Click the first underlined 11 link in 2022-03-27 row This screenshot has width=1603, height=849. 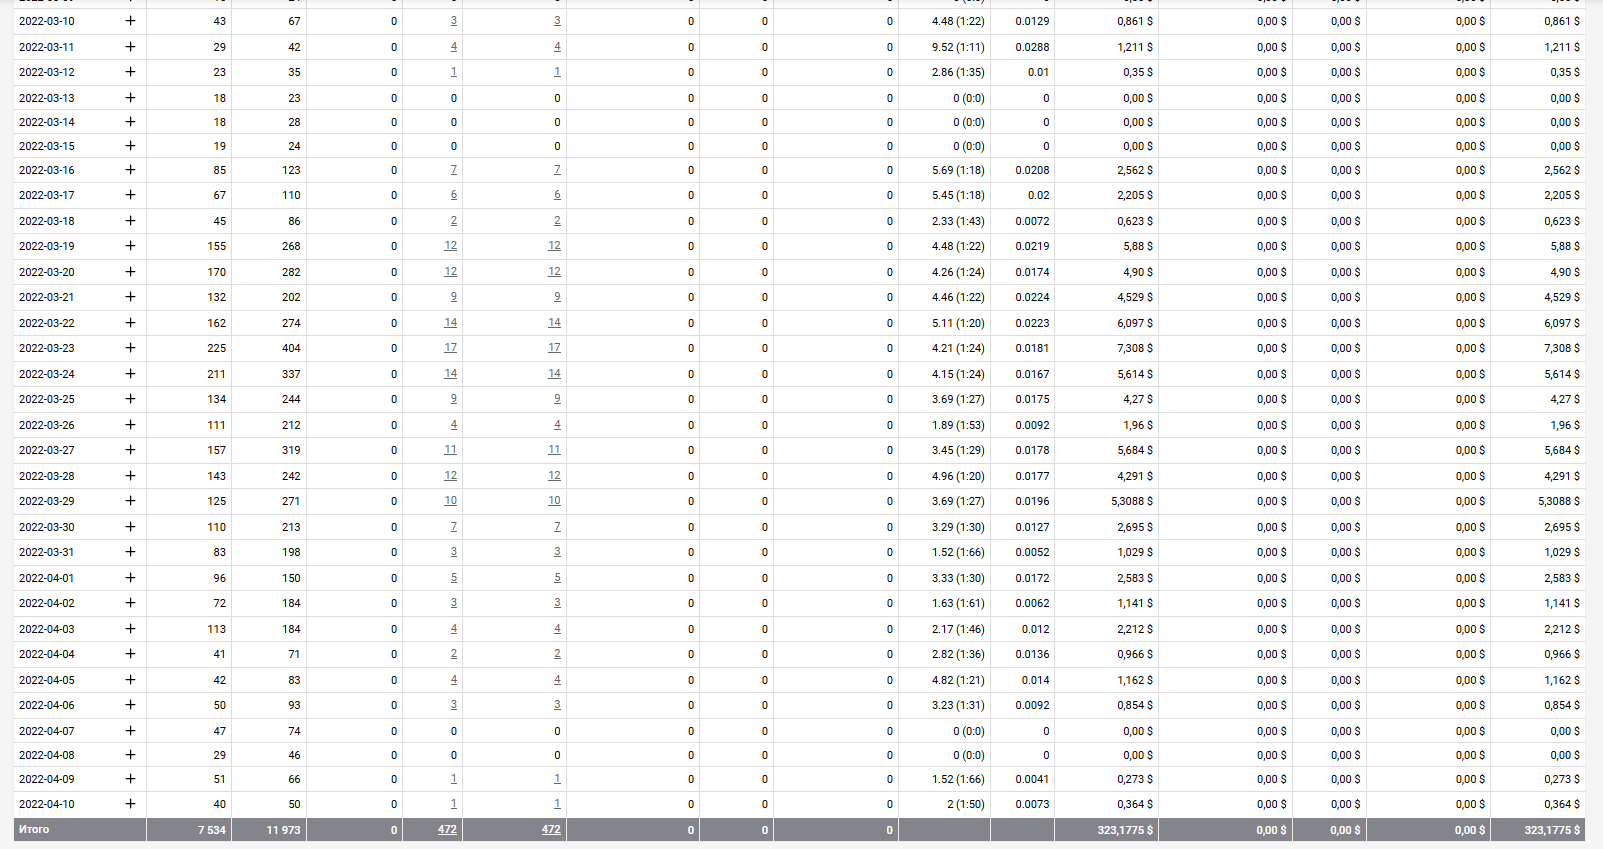click(451, 450)
